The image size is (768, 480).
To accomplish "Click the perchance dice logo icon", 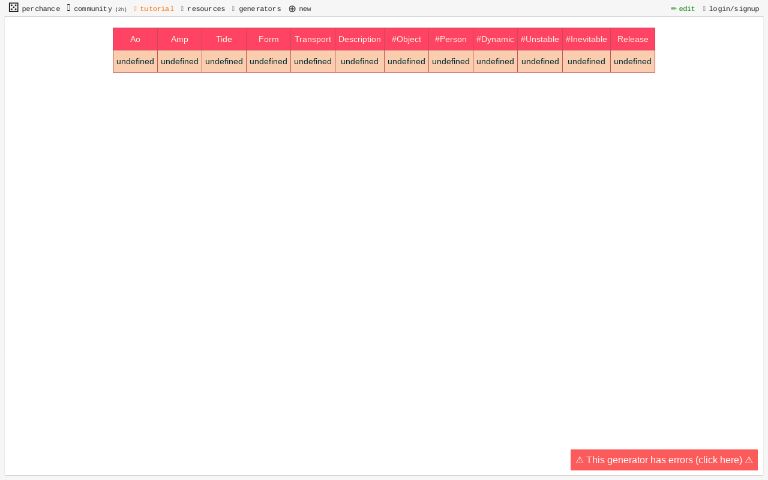I will (x=13, y=8).
